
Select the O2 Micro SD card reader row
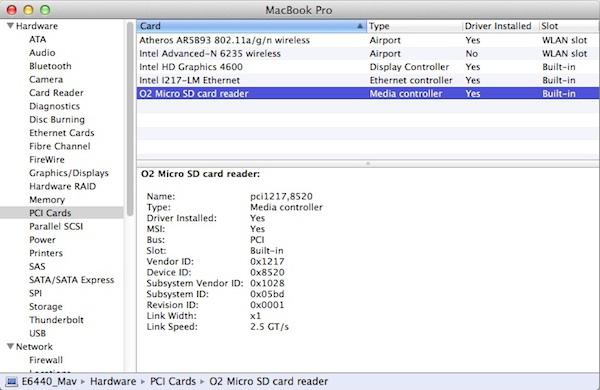click(368, 93)
